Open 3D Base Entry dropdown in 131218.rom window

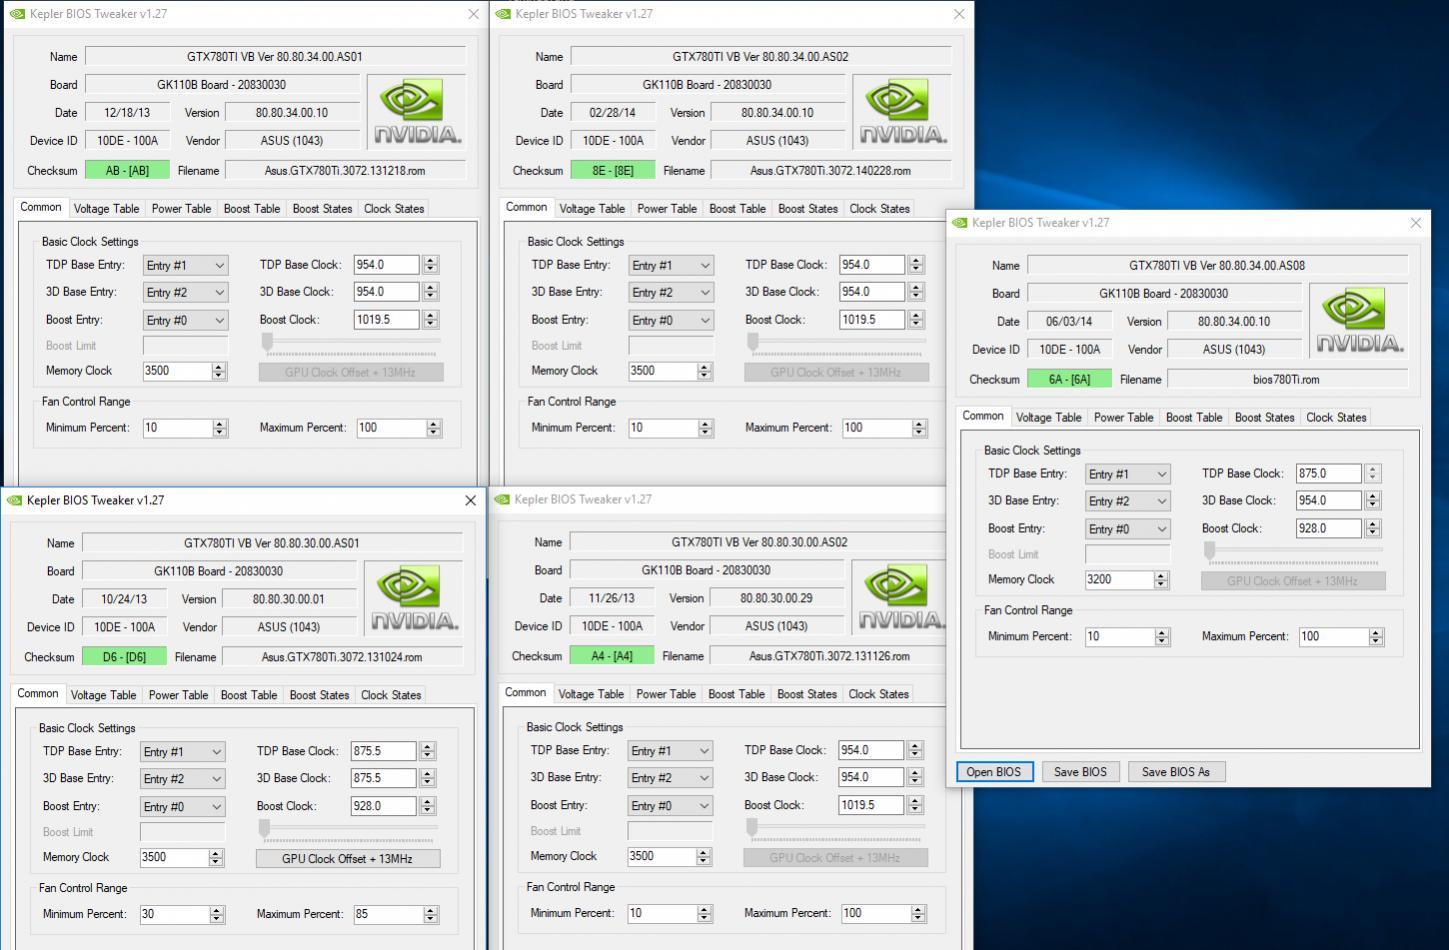186,292
